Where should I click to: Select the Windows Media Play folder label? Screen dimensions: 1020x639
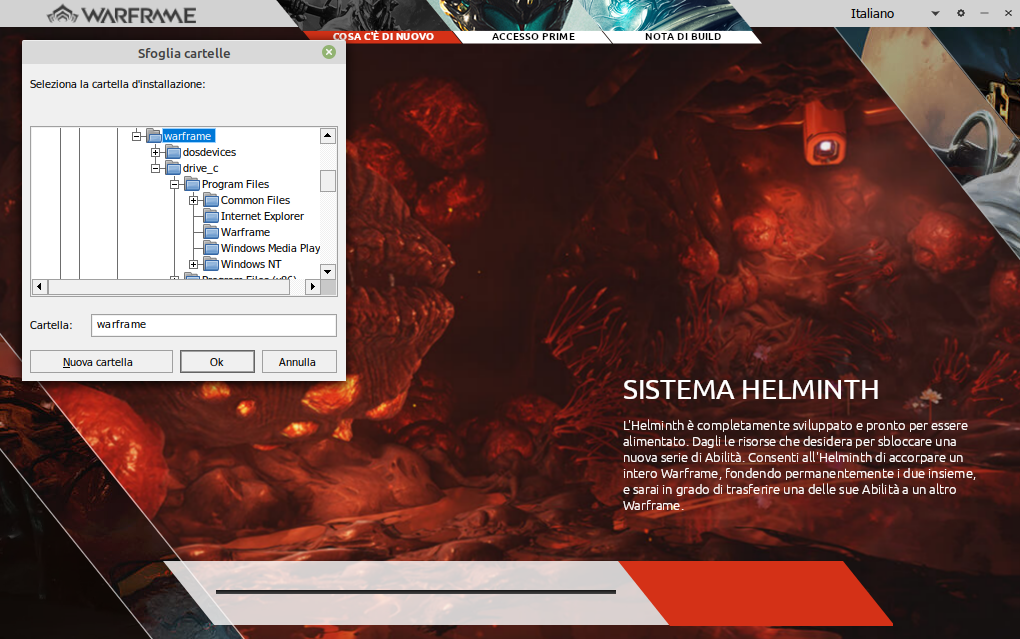[271, 248]
